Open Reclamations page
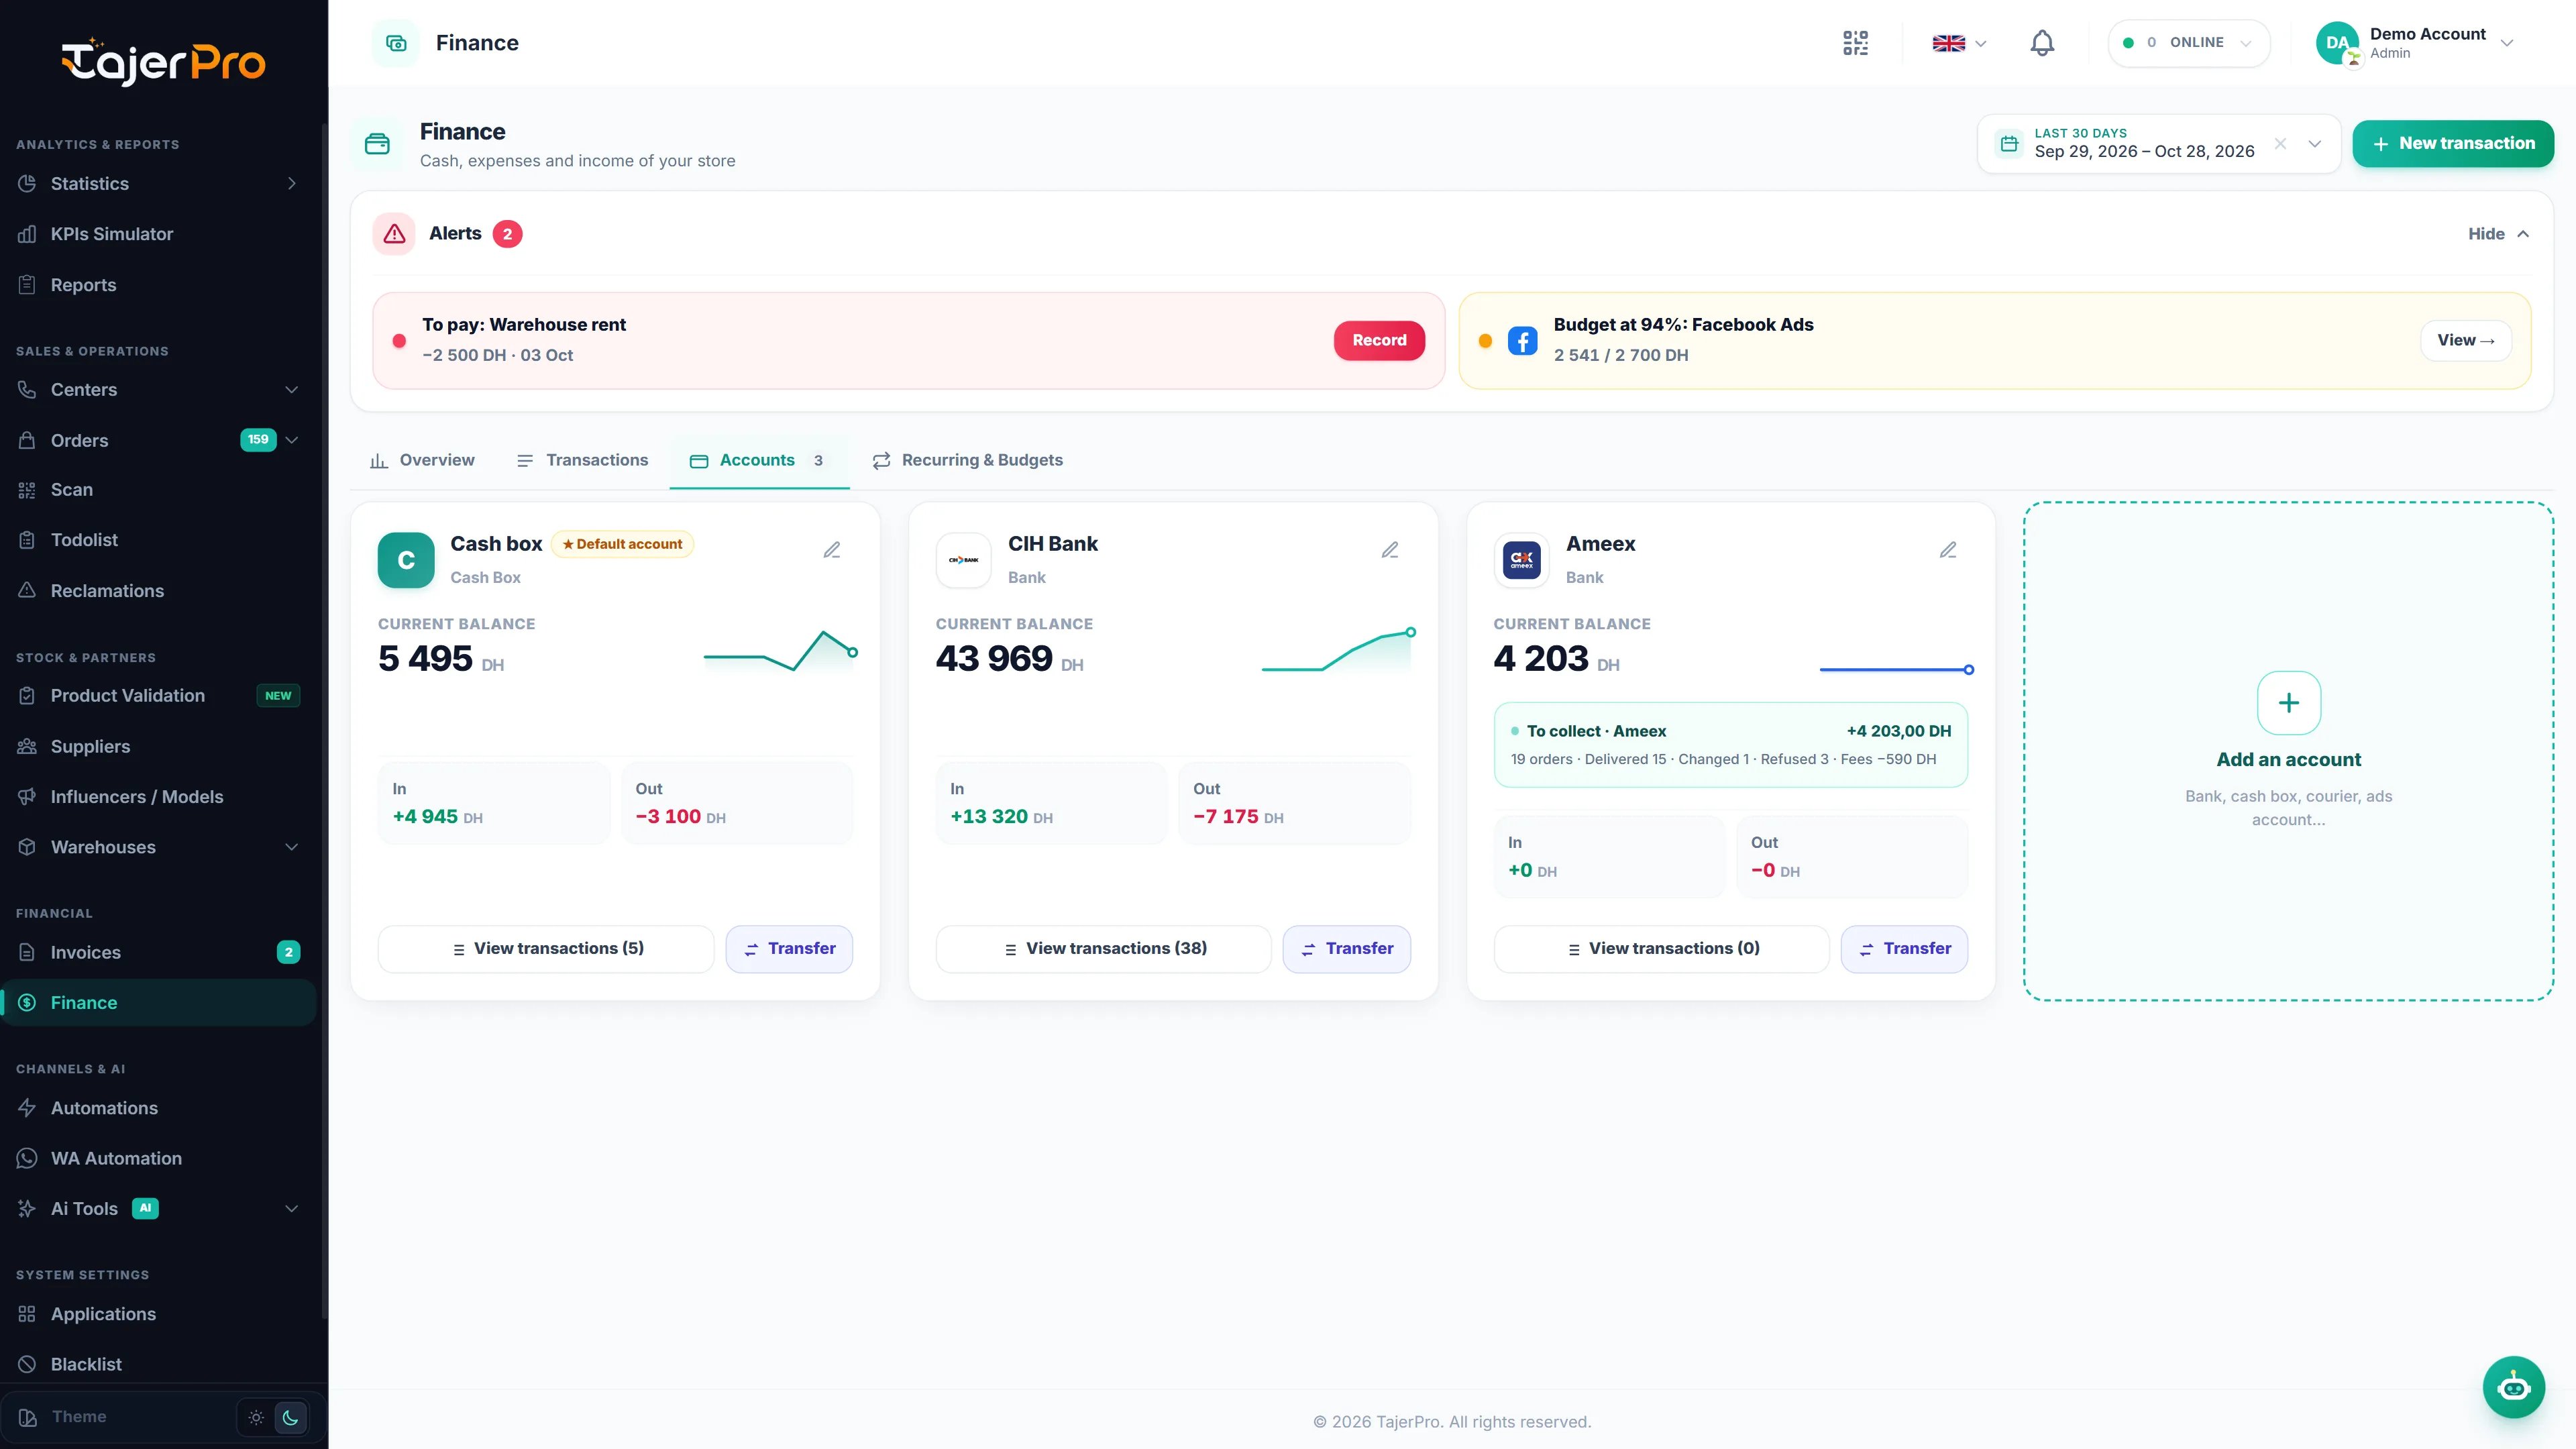The image size is (2576, 1449). (158, 591)
